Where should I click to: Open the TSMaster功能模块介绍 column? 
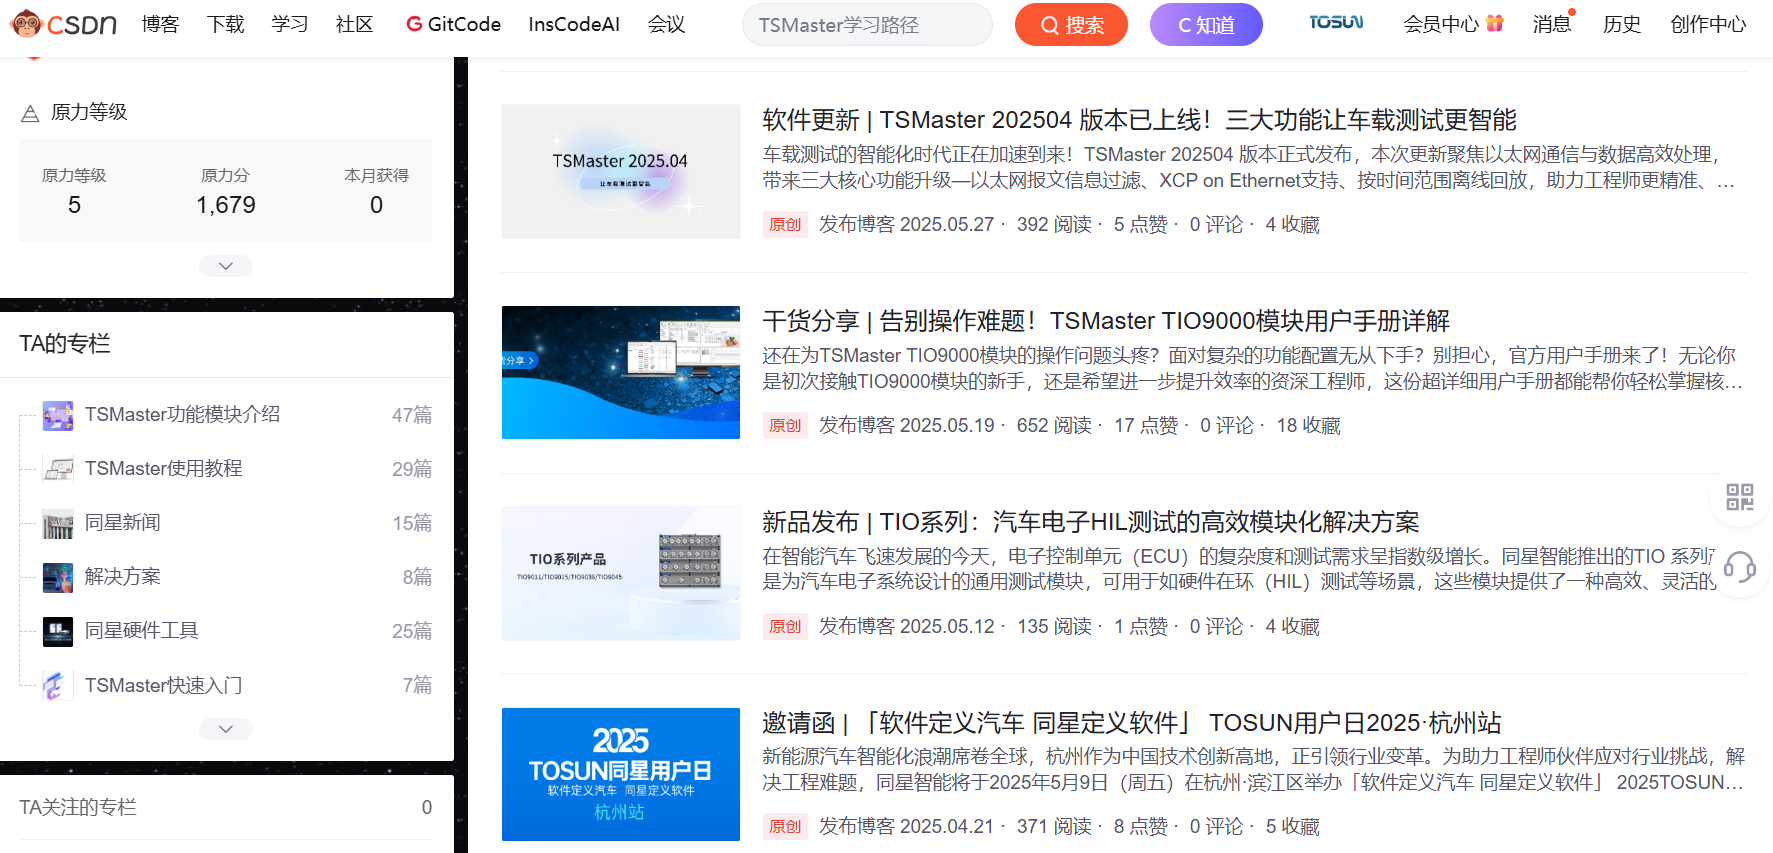click(182, 414)
